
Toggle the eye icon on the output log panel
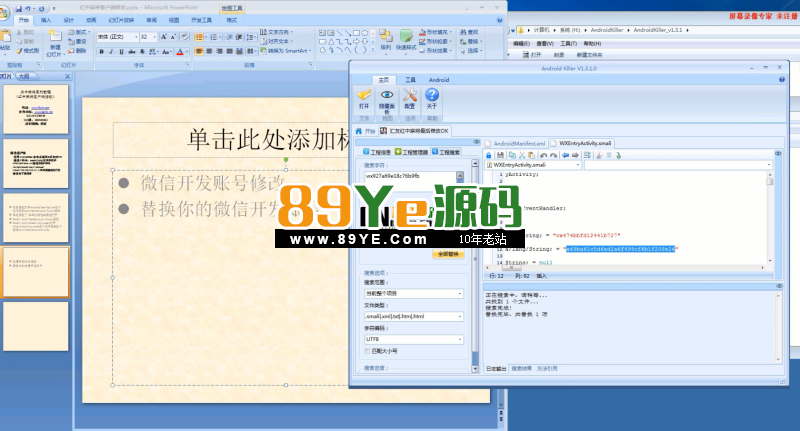click(779, 286)
